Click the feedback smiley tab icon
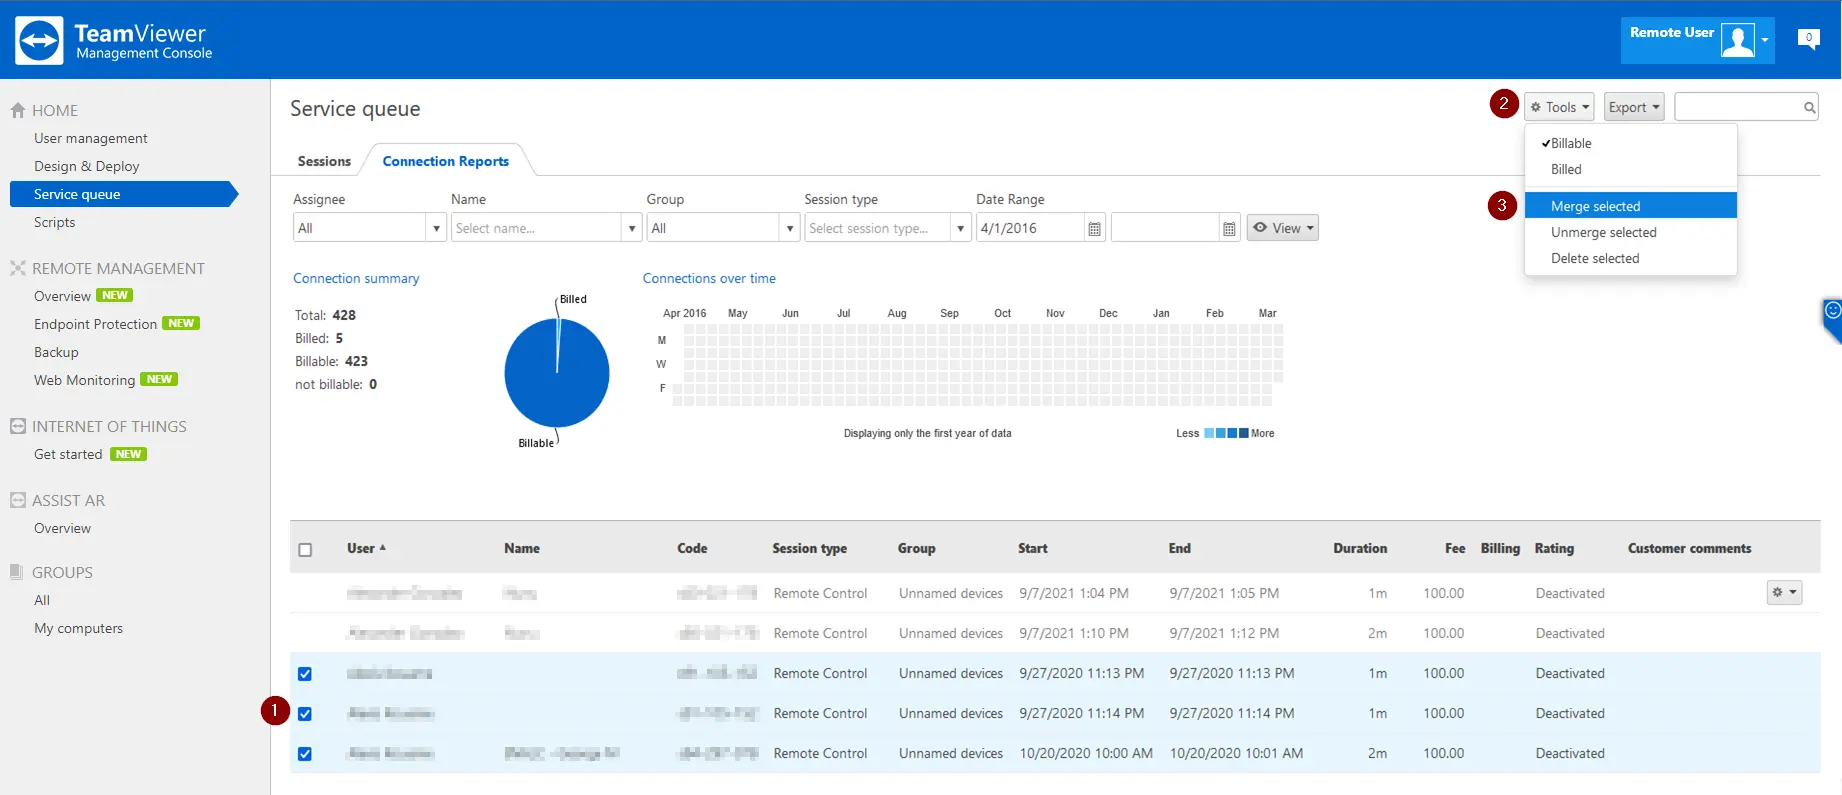 click(x=1832, y=311)
